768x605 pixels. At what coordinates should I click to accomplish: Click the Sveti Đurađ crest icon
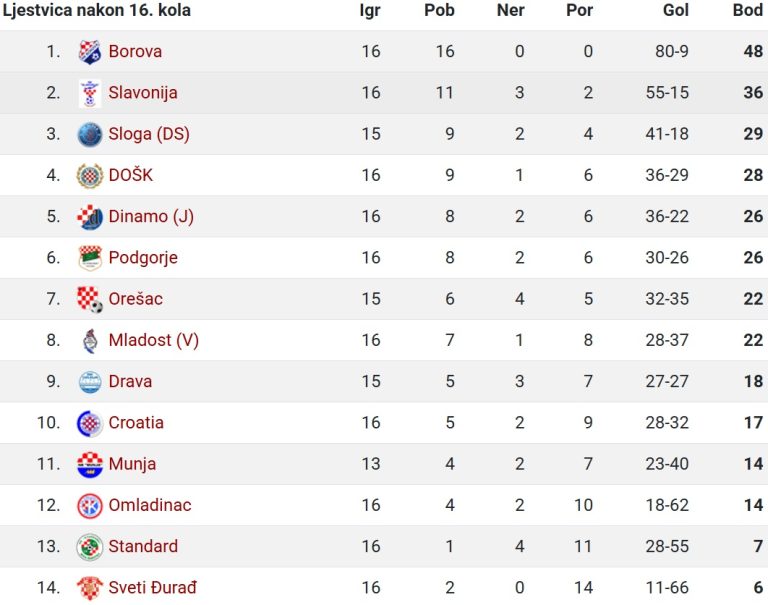(x=90, y=588)
